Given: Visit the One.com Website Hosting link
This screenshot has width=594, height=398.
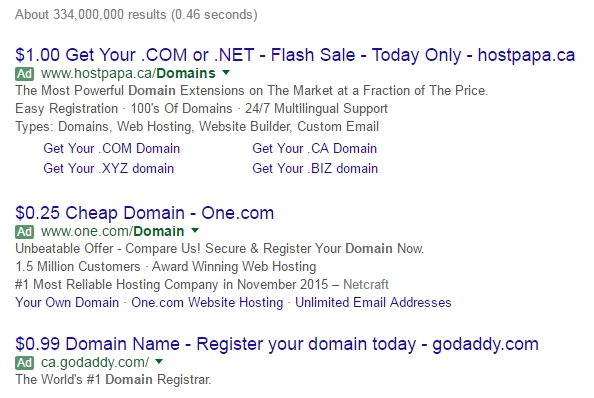Looking at the screenshot, I should [207, 303].
